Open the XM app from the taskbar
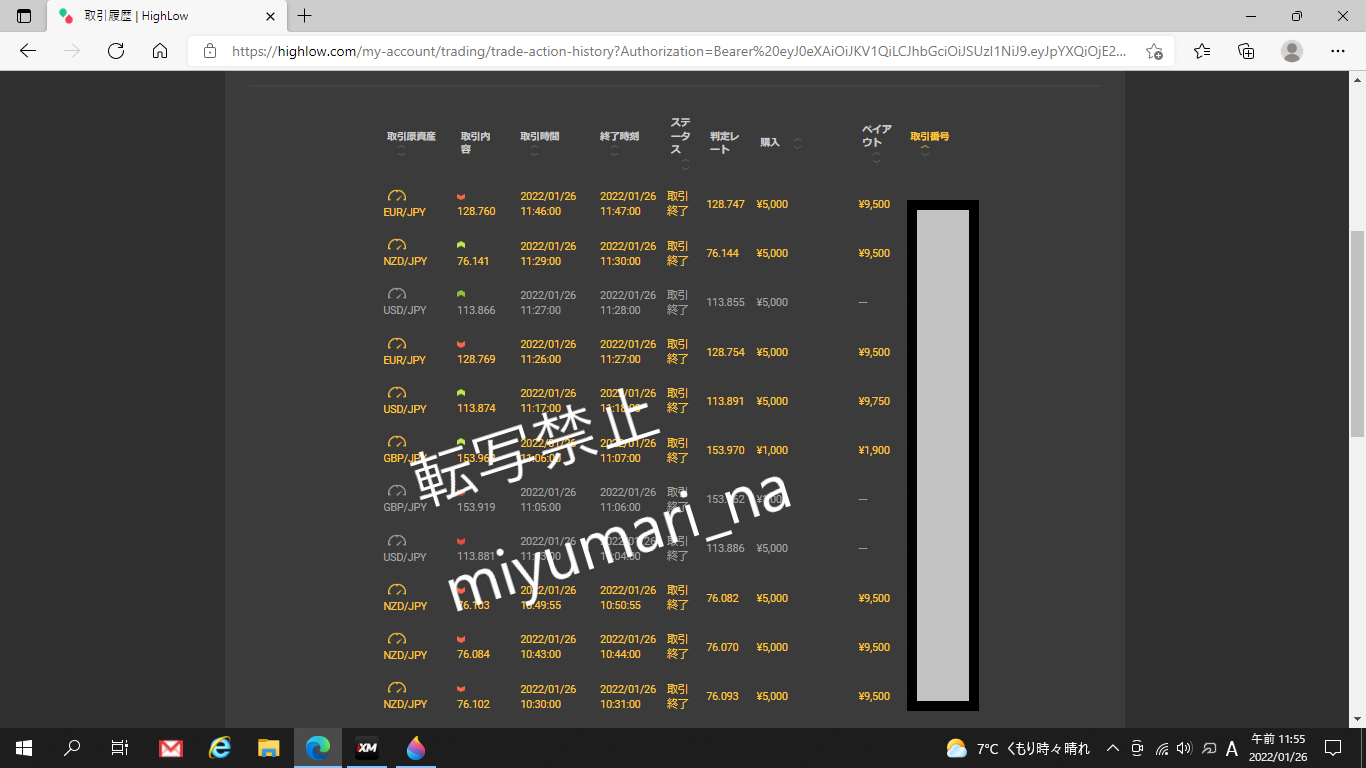 [367, 748]
